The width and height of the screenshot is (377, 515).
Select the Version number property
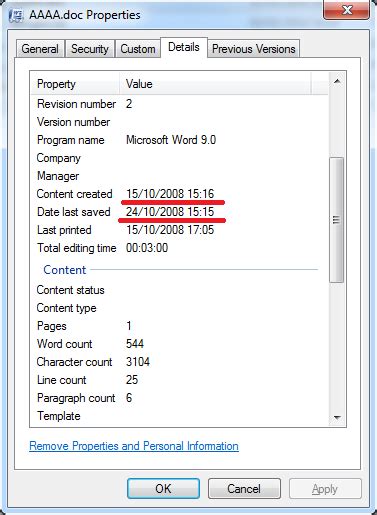(x=73, y=122)
